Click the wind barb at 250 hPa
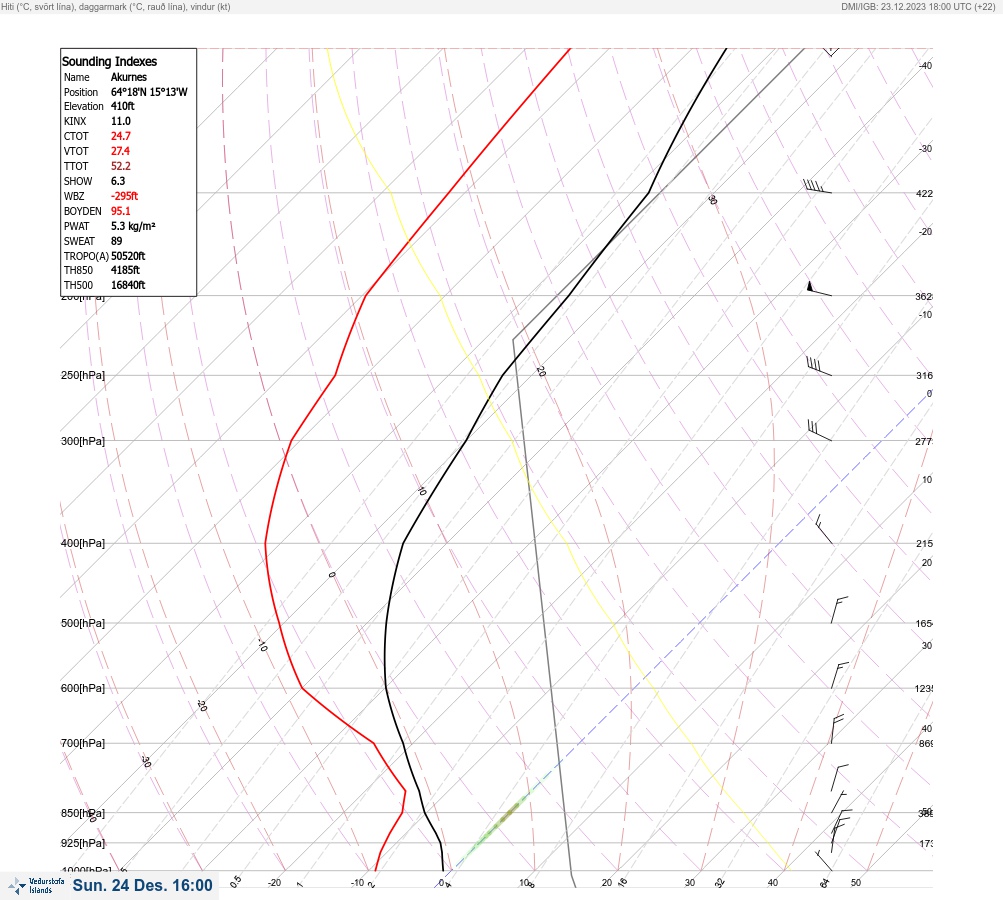Image resolution: width=1003 pixels, height=900 pixels. [819, 367]
